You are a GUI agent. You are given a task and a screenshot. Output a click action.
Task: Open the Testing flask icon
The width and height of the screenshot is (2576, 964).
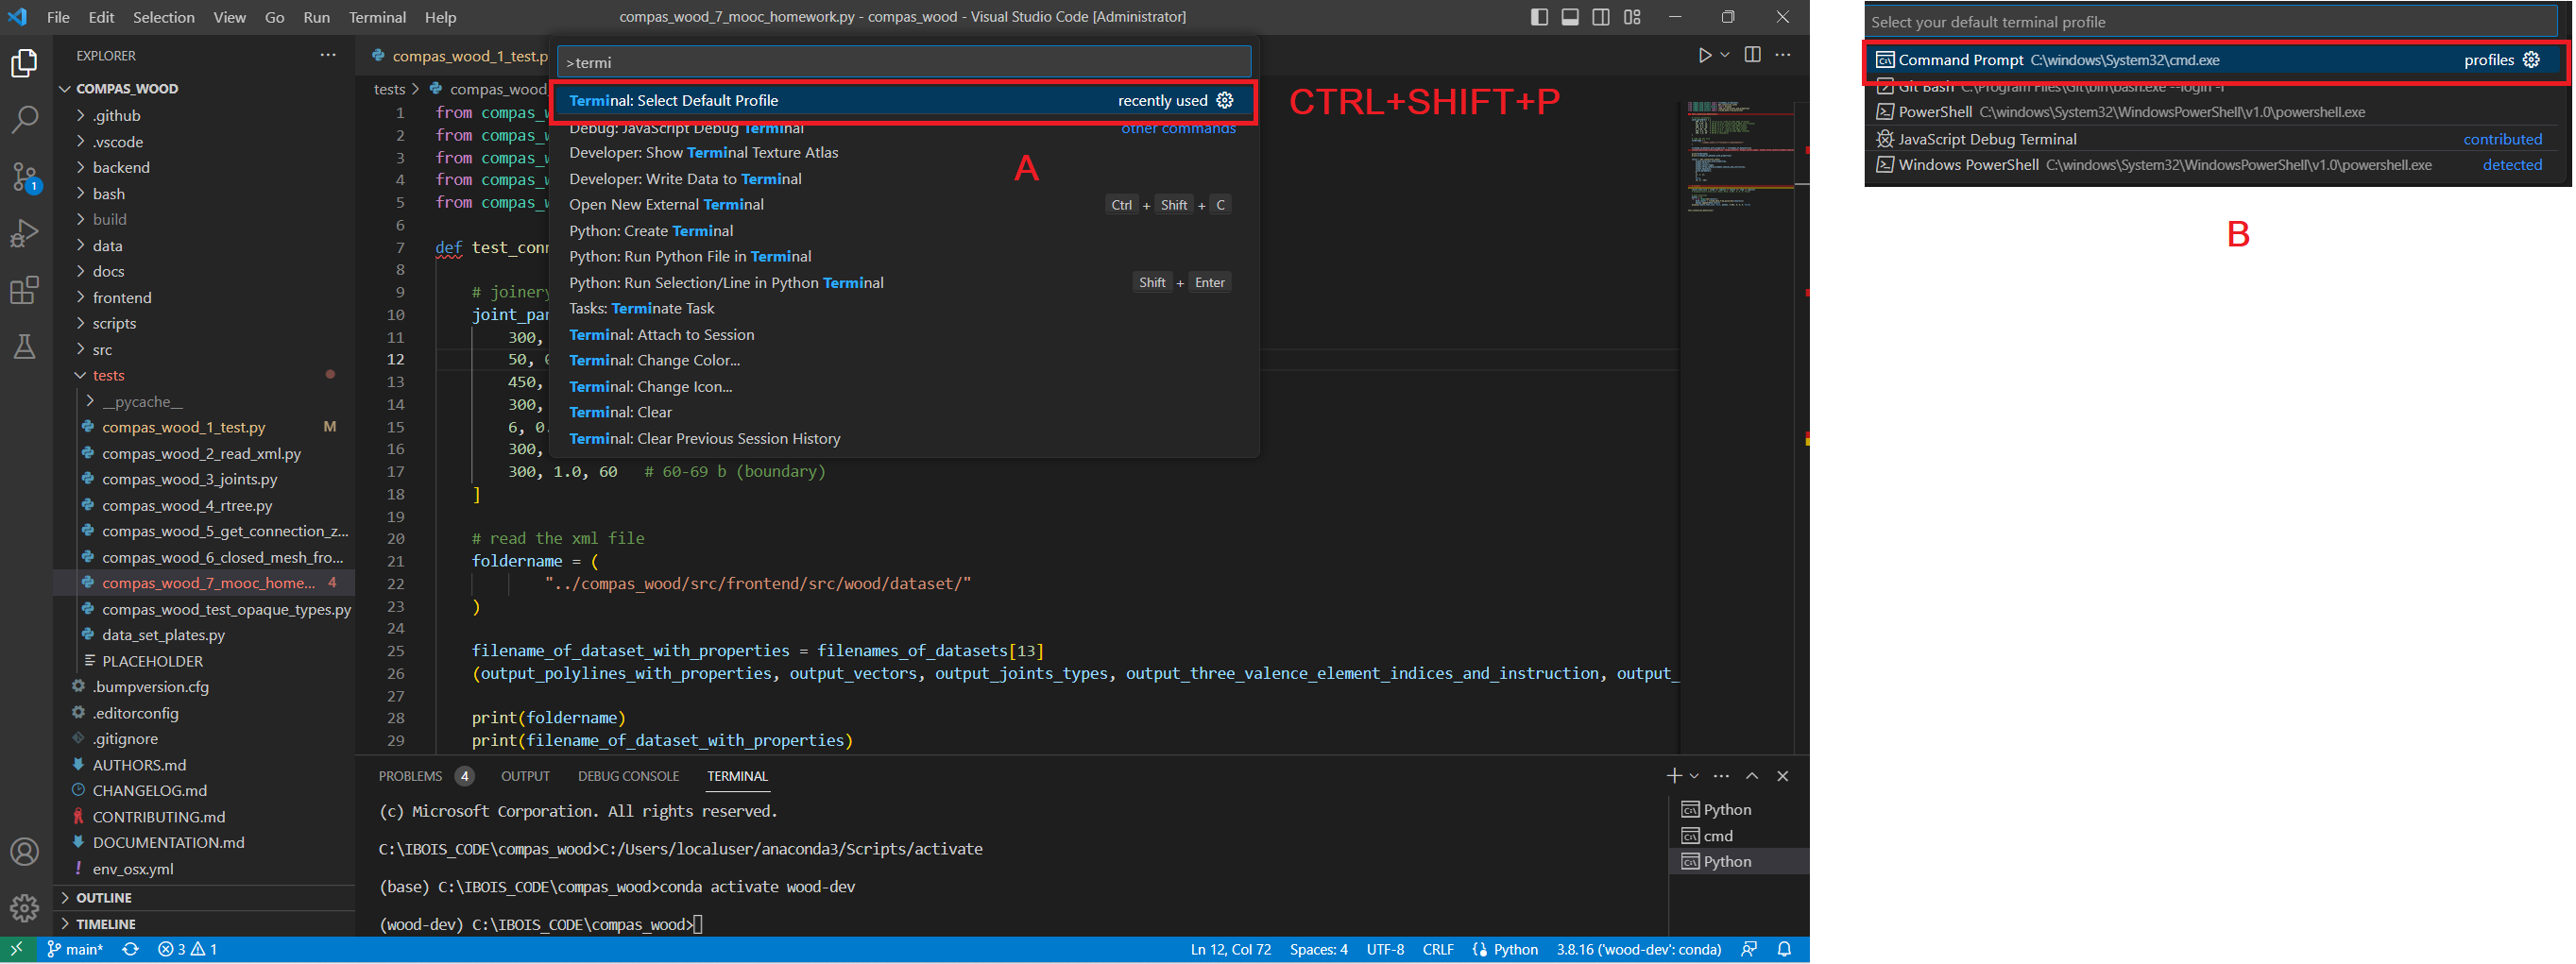24,347
